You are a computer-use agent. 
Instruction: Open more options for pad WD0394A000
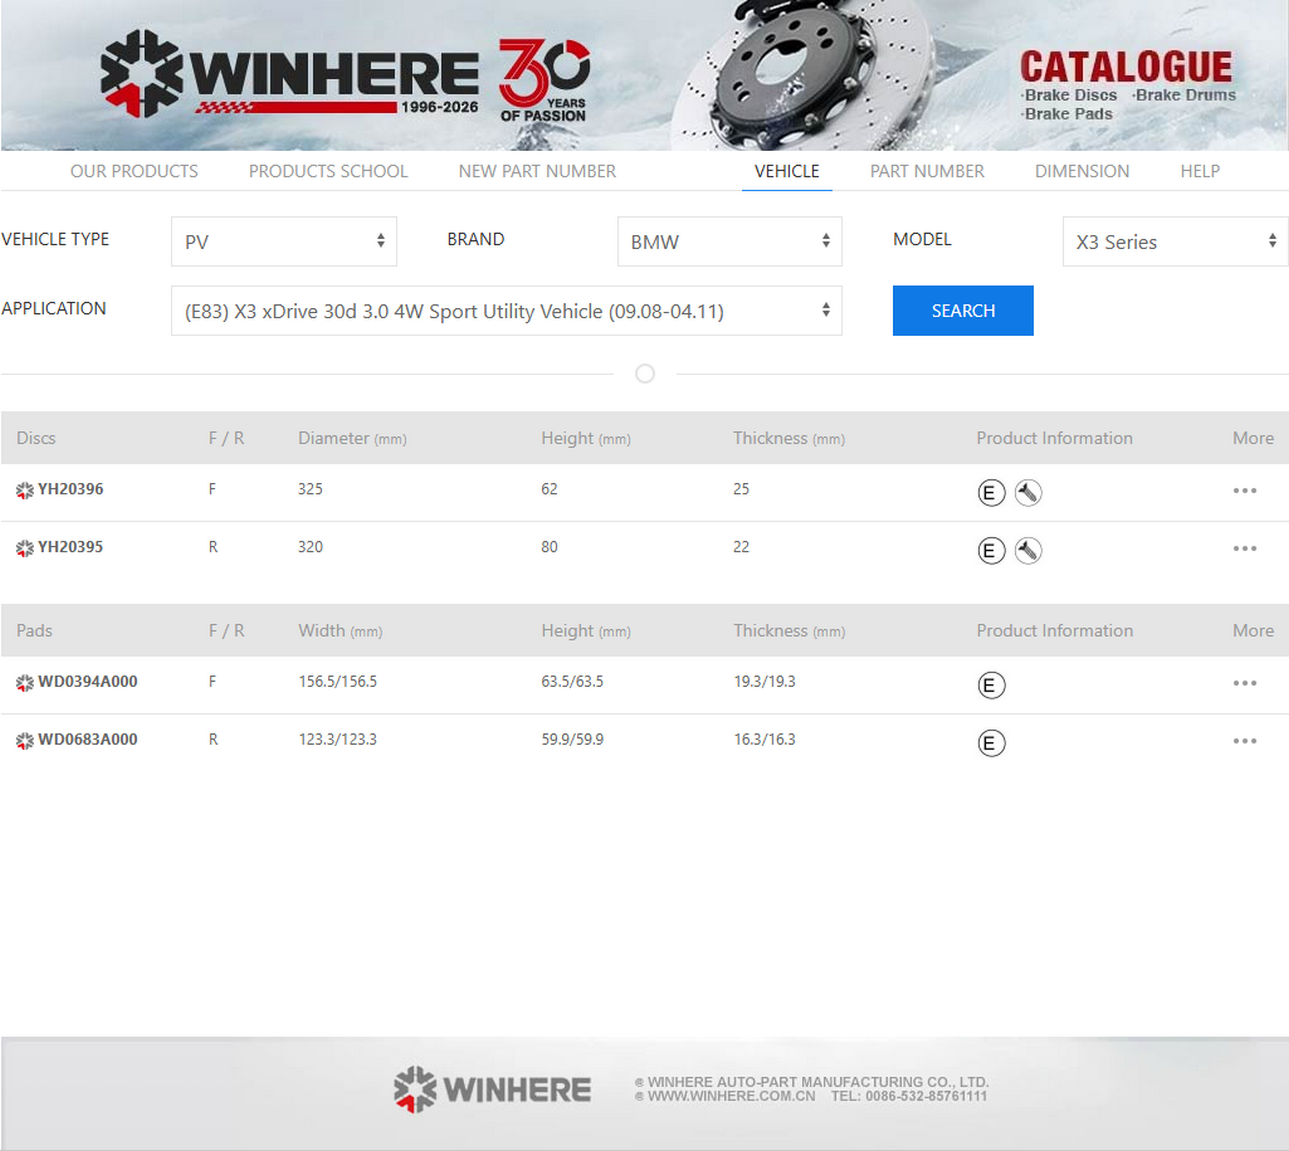tap(1245, 683)
